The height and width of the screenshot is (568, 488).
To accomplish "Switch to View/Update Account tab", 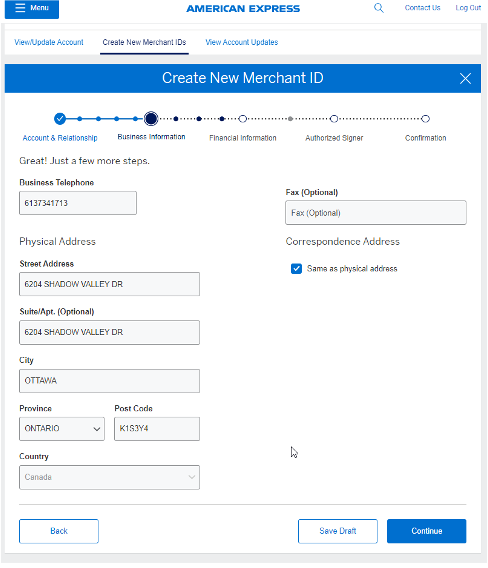I will coord(49,42).
